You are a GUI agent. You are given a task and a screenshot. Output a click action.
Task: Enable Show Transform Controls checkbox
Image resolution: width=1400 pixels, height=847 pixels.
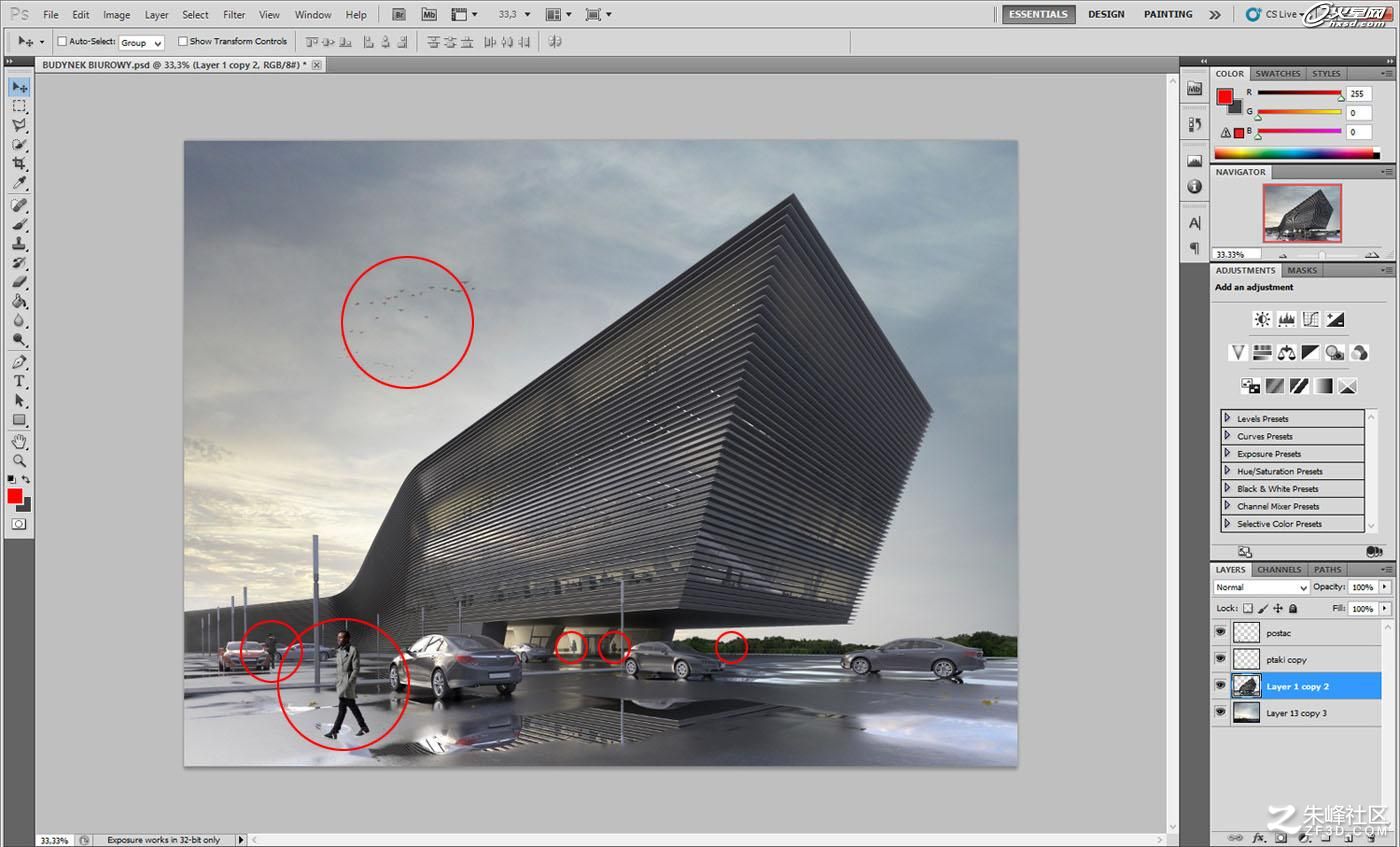click(x=183, y=41)
